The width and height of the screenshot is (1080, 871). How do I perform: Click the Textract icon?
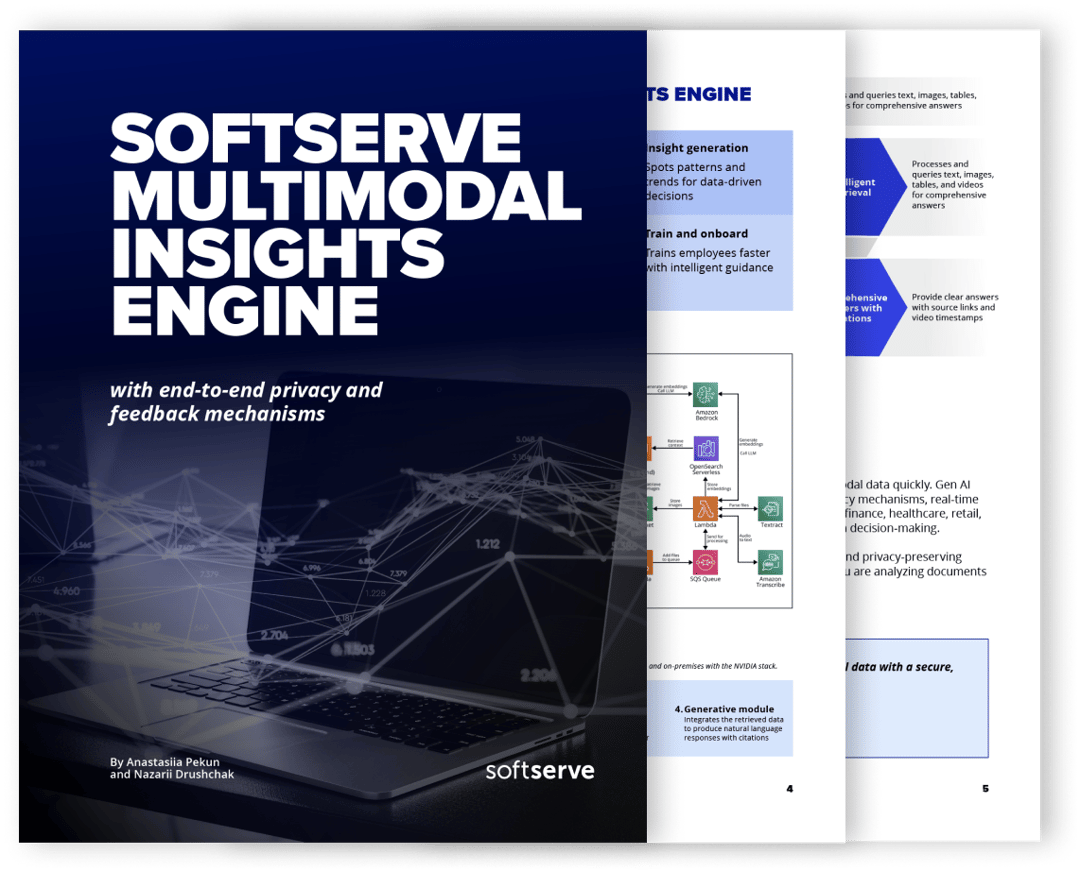point(770,509)
